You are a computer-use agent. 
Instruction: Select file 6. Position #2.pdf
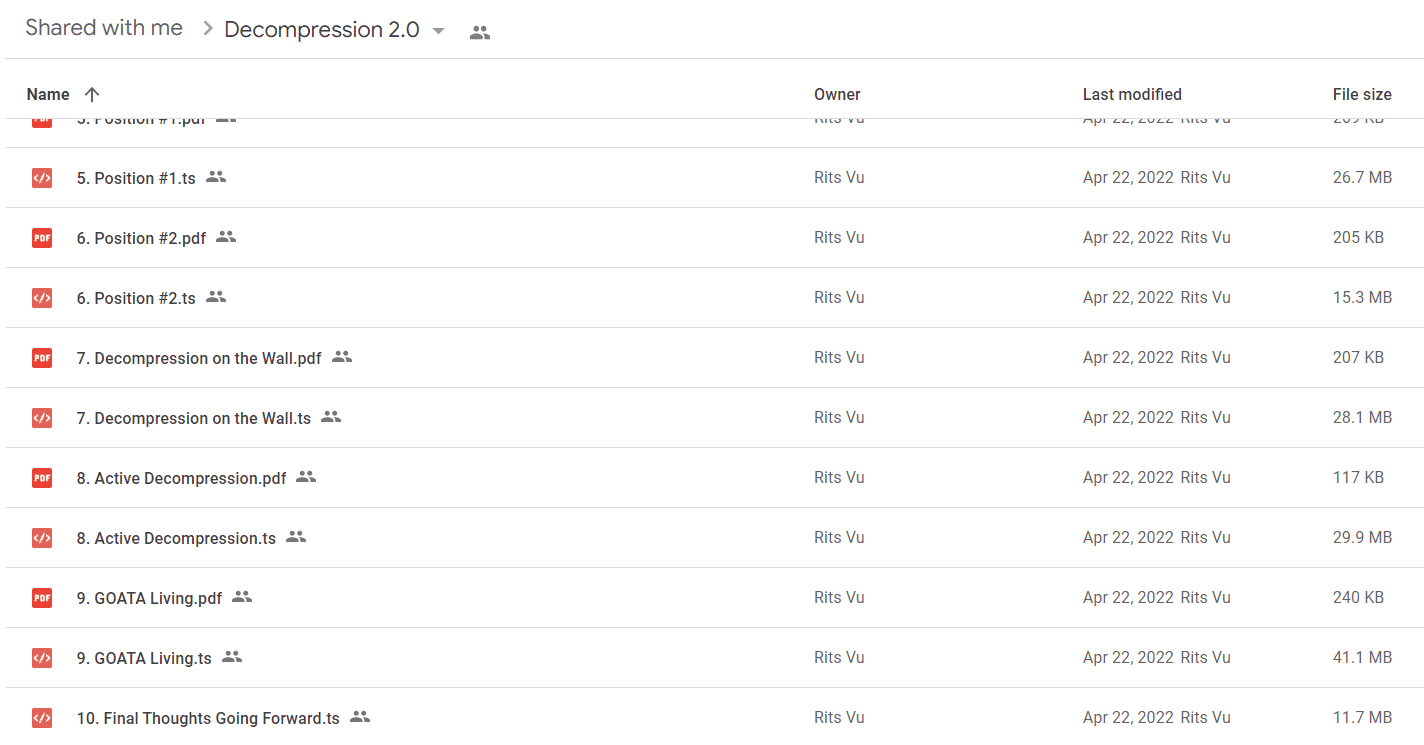click(x=141, y=238)
